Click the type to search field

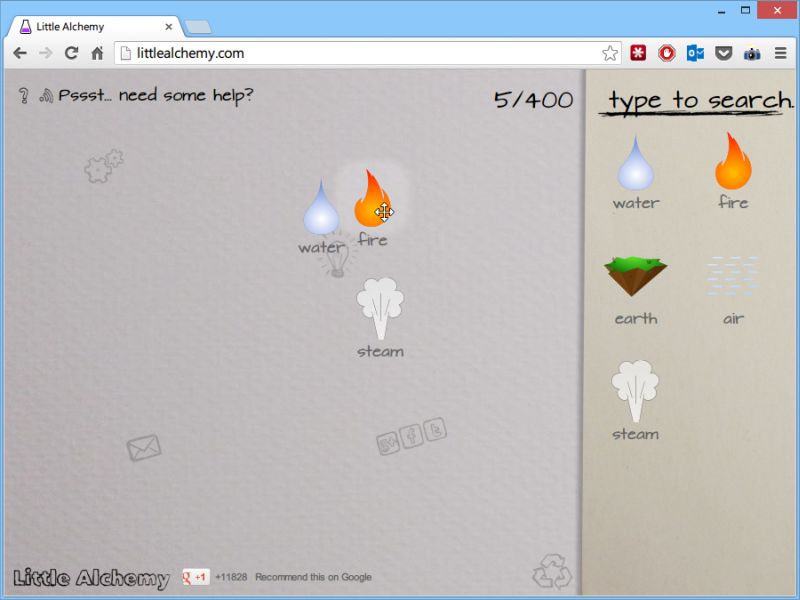point(696,101)
